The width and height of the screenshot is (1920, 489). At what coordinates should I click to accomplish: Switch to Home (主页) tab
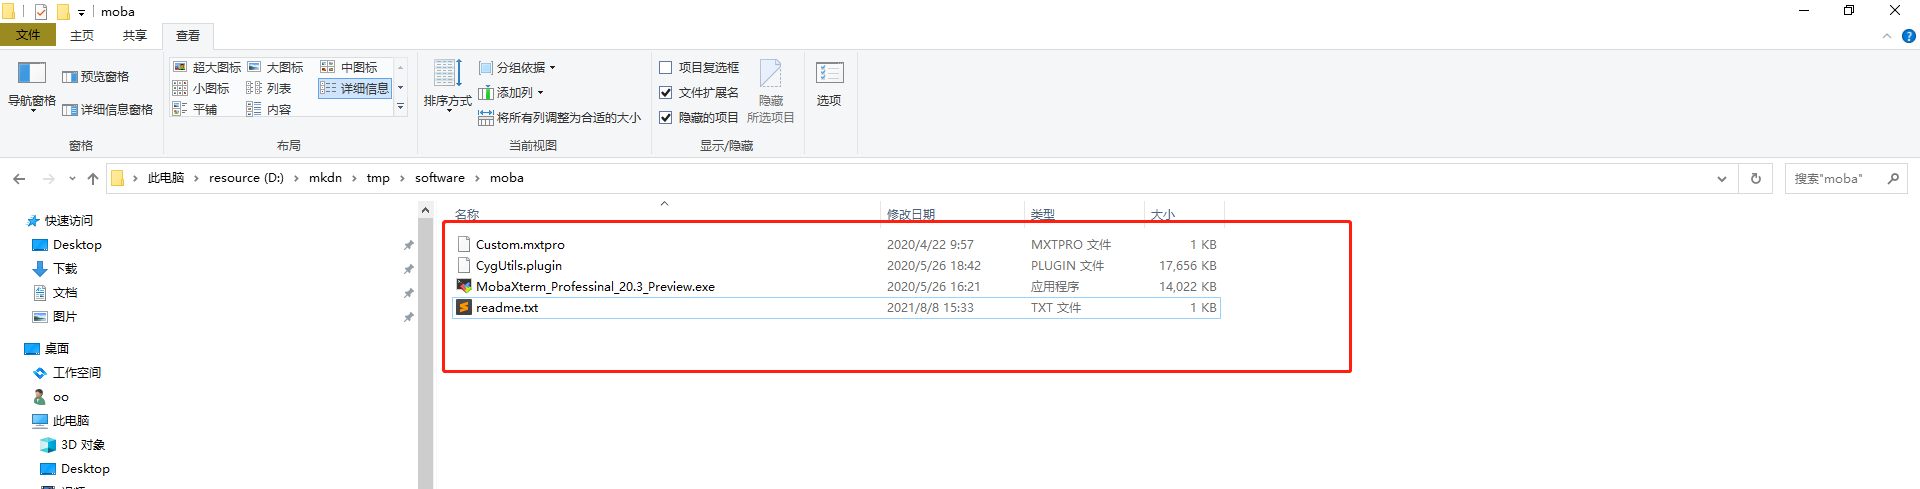tap(82, 35)
